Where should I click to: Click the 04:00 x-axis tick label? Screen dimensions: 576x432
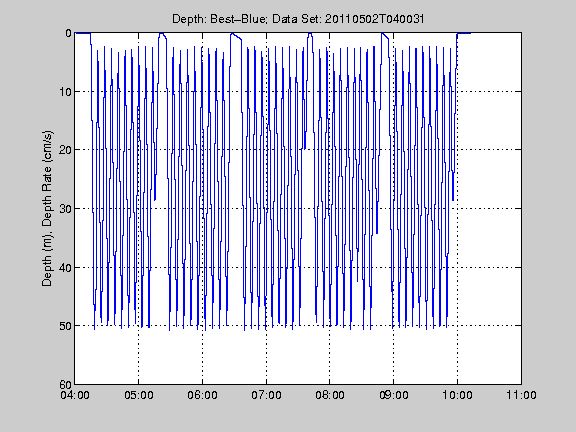coord(75,395)
